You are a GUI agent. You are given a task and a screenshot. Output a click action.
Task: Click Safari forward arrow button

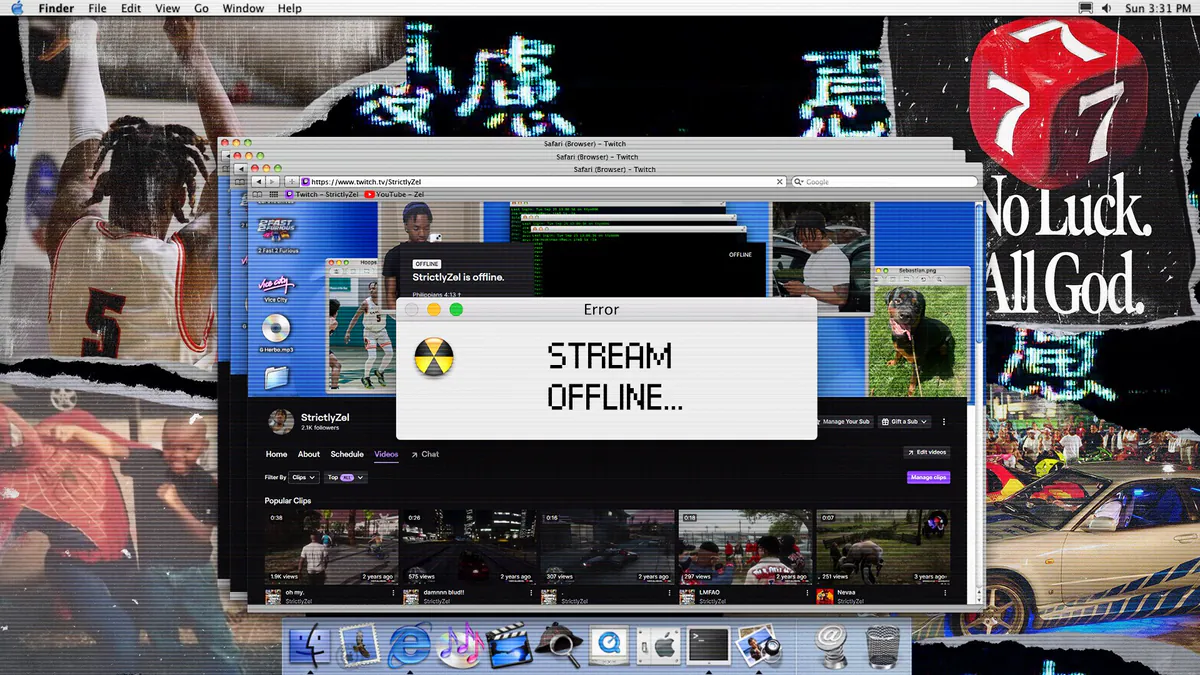[x=272, y=182]
